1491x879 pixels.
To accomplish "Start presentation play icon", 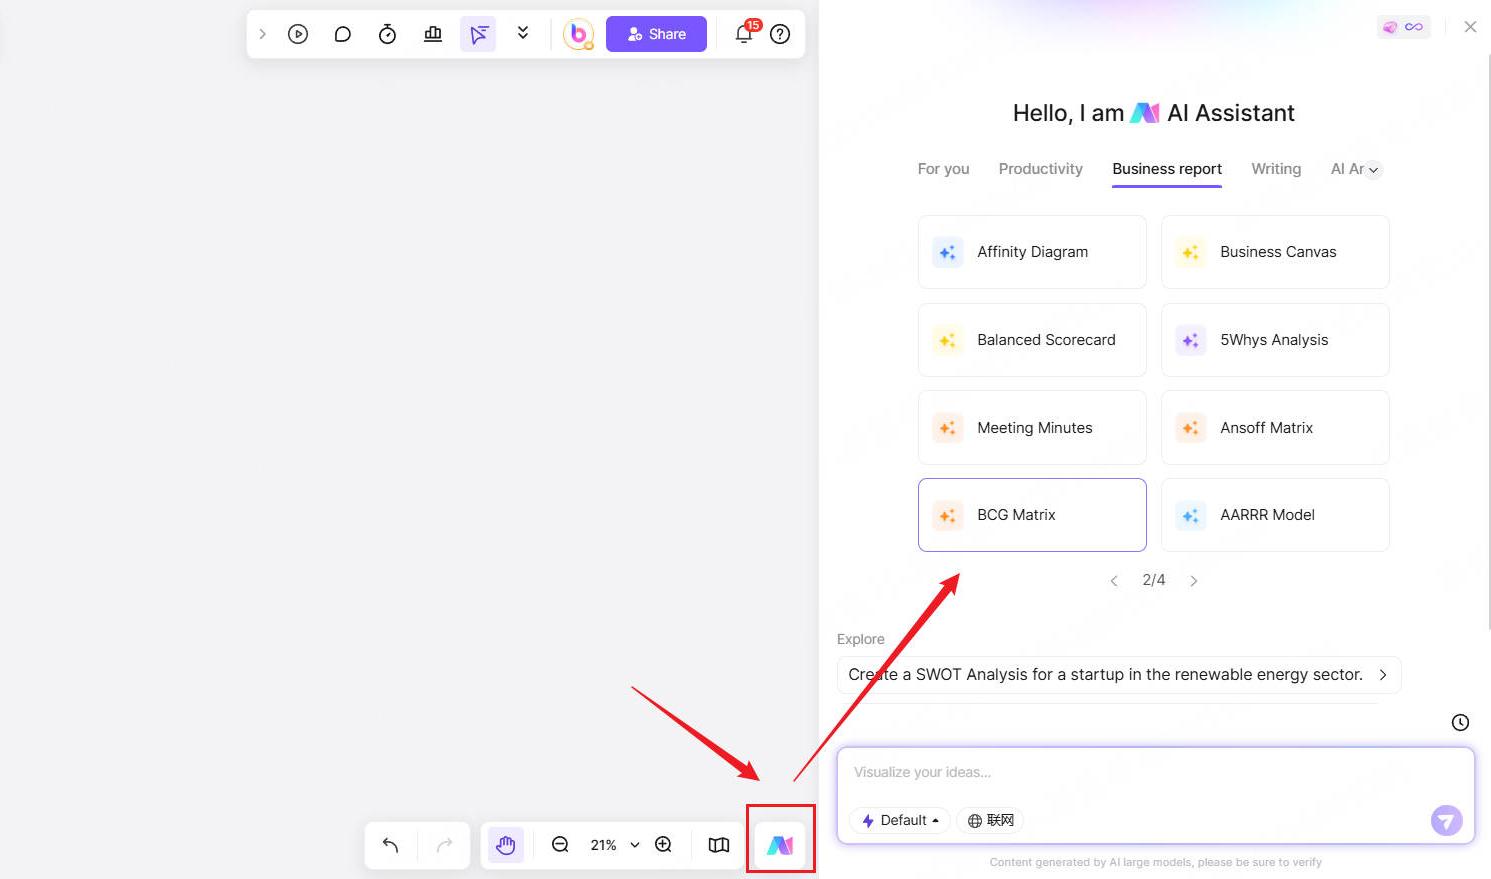I will pos(298,34).
